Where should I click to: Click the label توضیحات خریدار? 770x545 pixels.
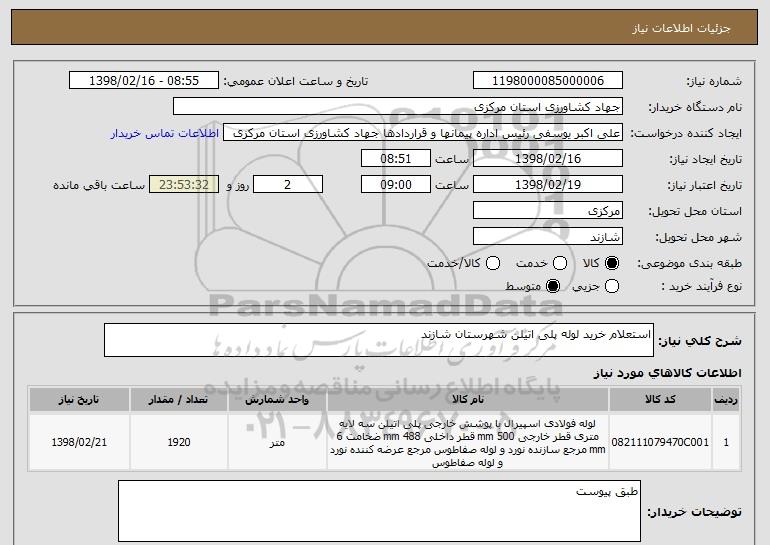click(x=694, y=512)
